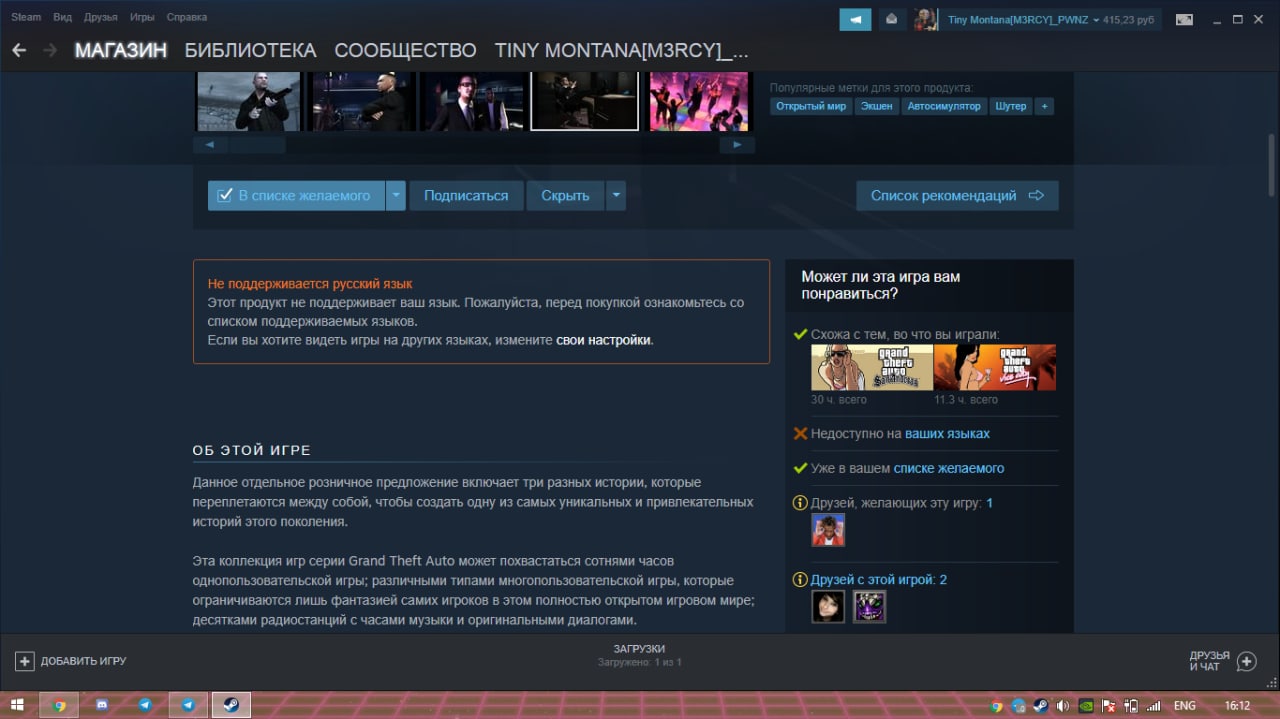Switch to Big Picture mode icon

[x=1185, y=19]
